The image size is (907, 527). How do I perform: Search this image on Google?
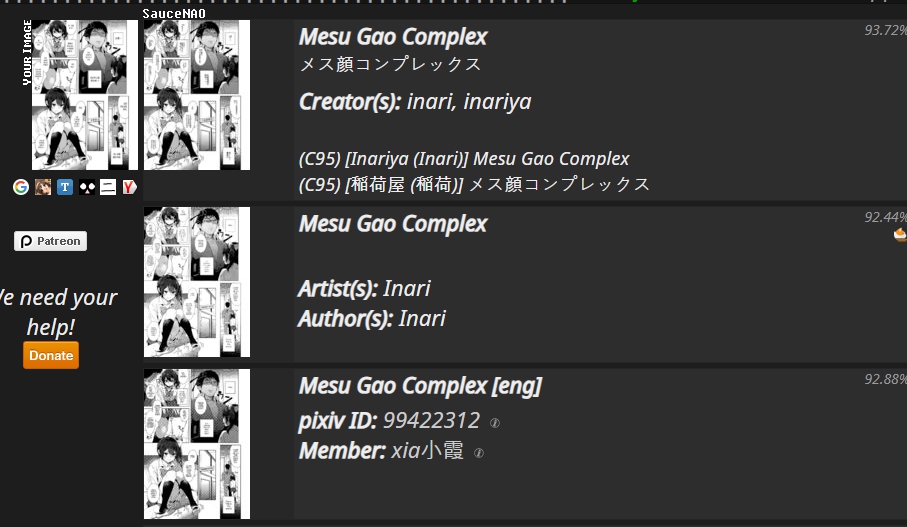click(21, 187)
